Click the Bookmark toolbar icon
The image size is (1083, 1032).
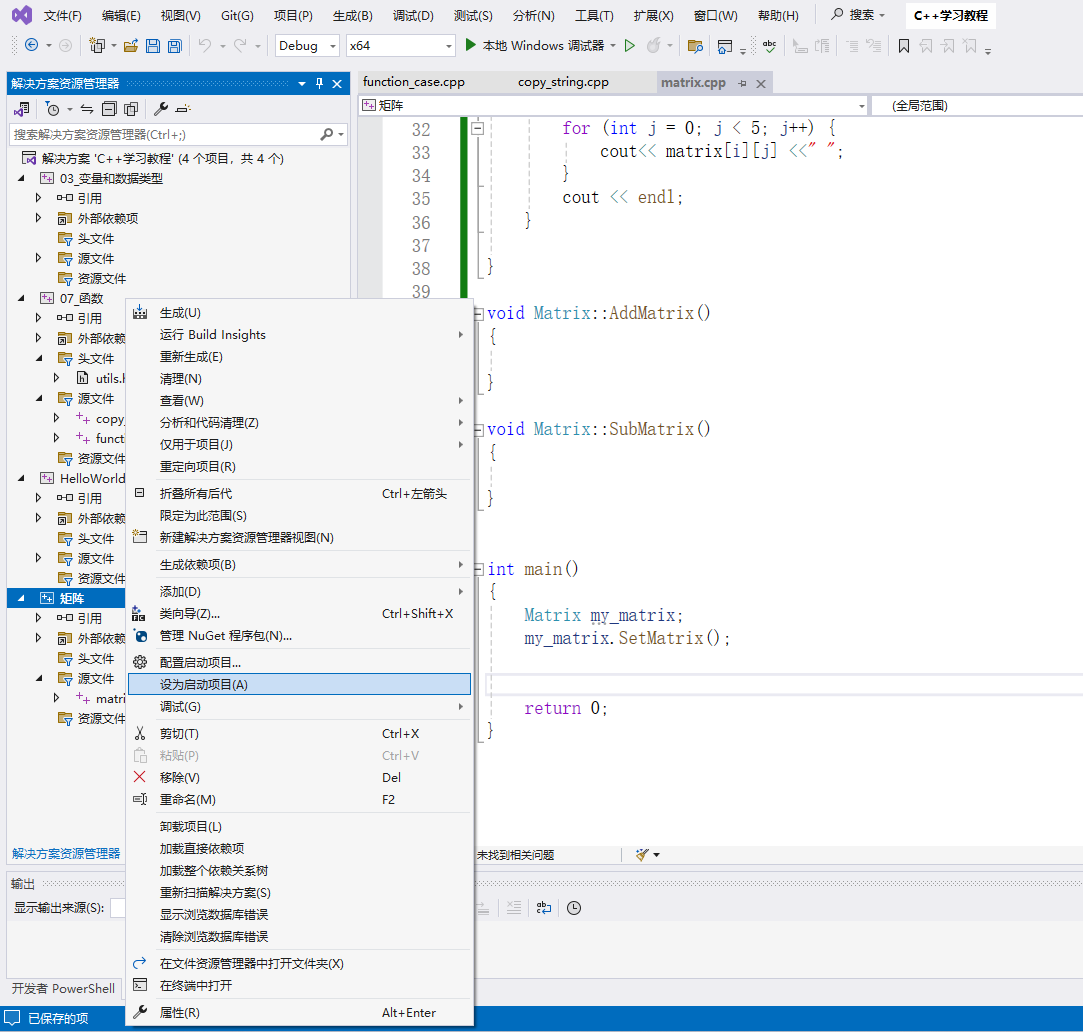click(903, 46)
